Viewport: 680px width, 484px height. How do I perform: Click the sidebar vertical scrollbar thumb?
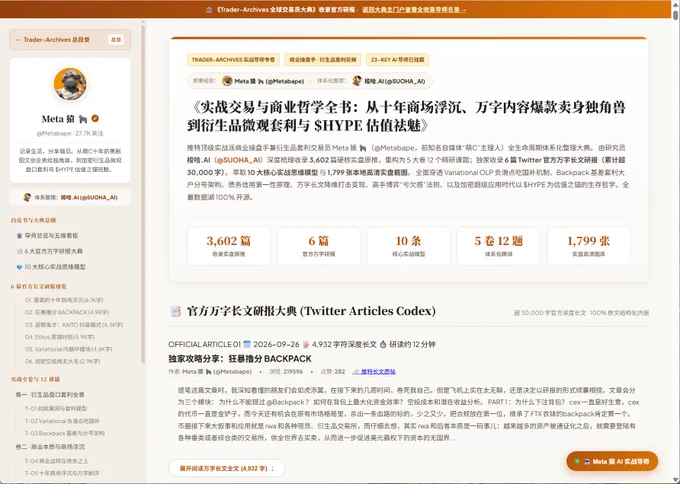tap(143, 193)
